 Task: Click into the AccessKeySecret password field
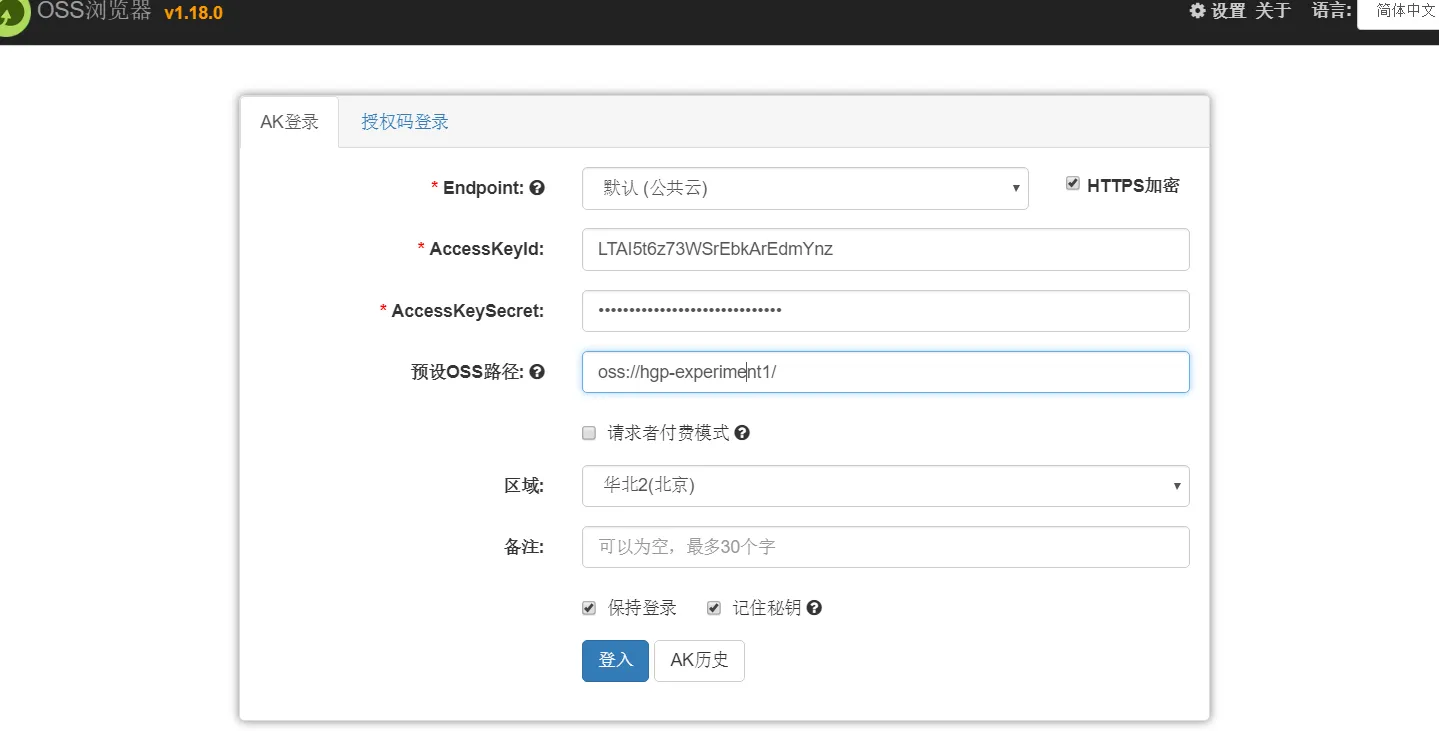pos(885,311)
